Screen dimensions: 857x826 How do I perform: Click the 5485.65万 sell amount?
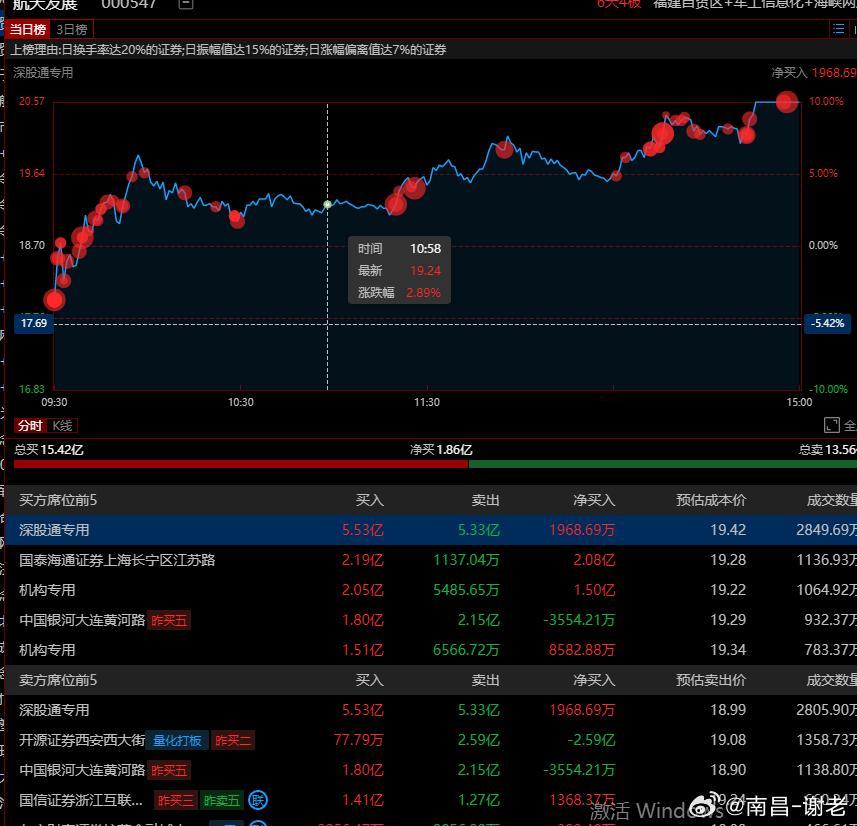[466, 590]
